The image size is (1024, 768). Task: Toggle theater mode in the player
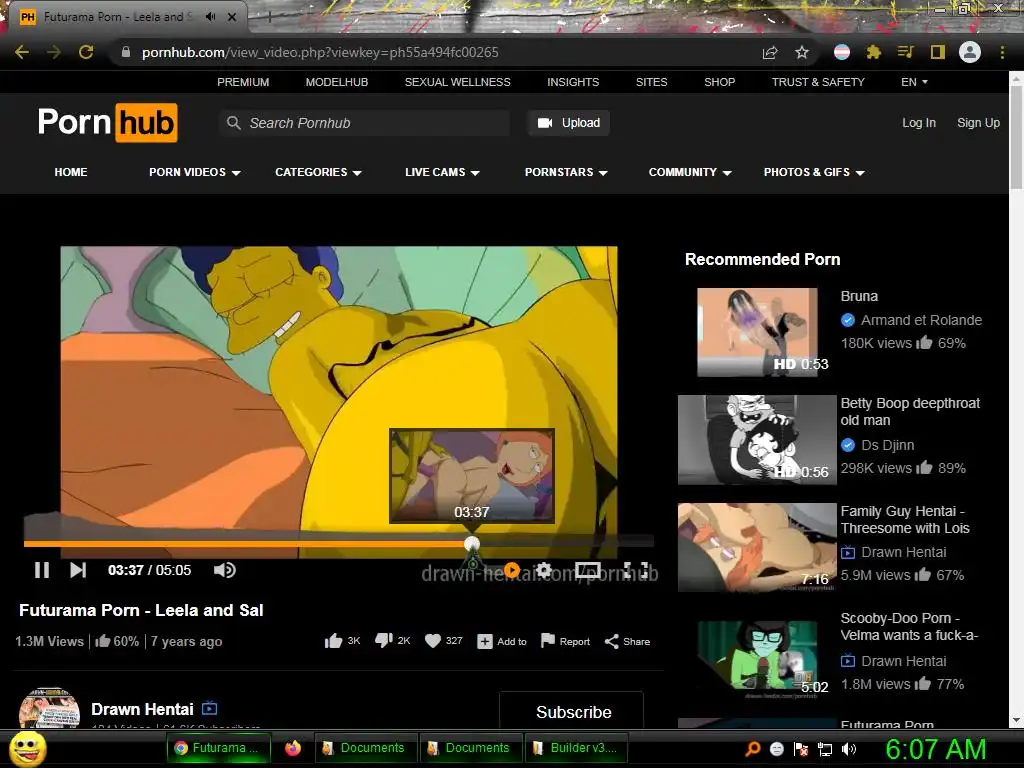click(x=588, y=570)
